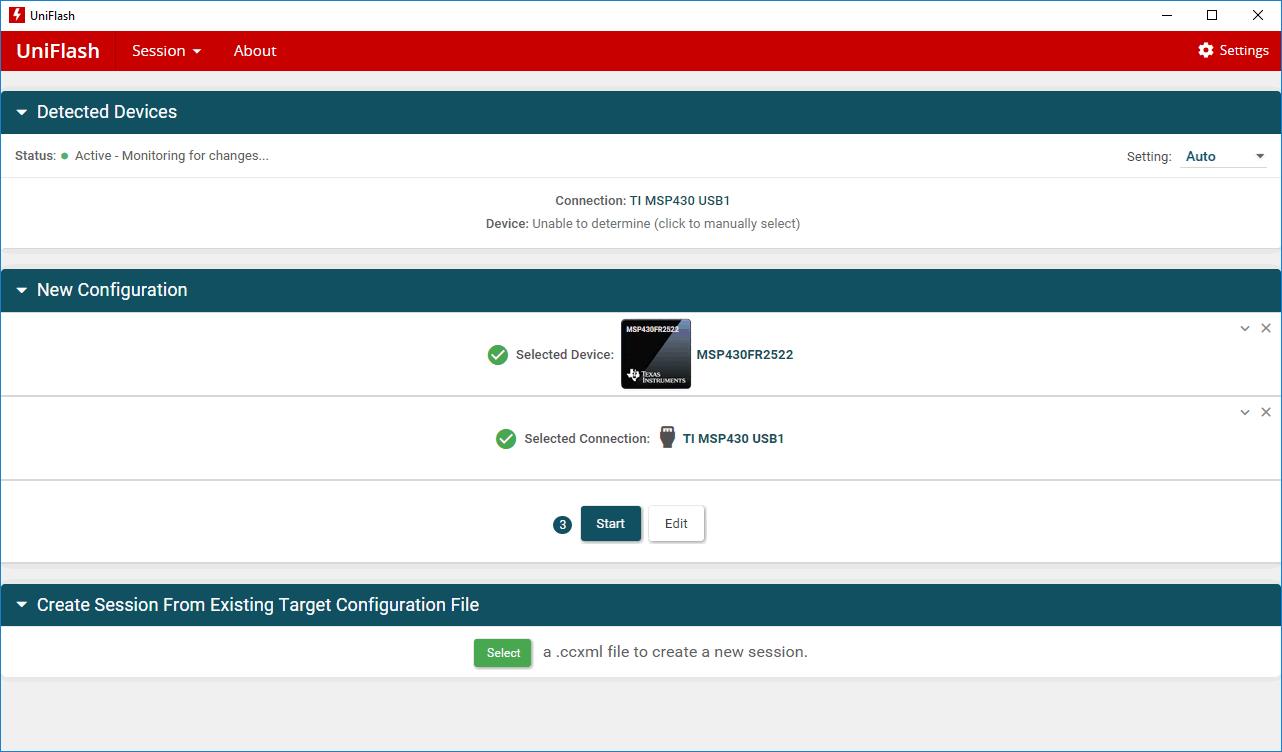Remove the Selected Device row
This screenshot has width=1282, height=752.
pos(1266,328)
